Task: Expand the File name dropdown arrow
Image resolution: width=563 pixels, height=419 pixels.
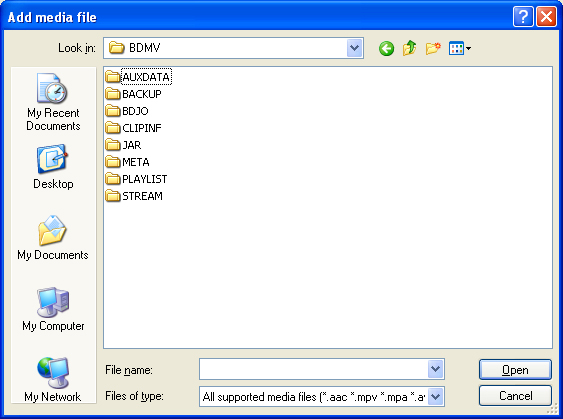Action: click(436, 369)
